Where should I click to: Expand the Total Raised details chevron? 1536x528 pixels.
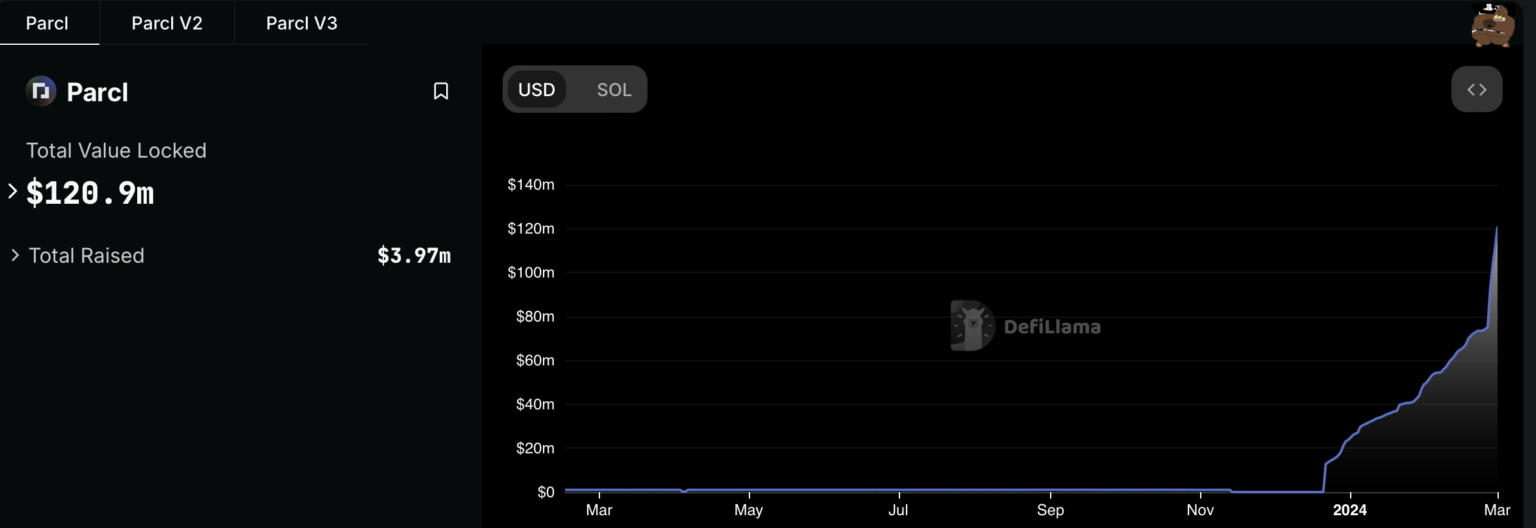(x=15, y=256)
